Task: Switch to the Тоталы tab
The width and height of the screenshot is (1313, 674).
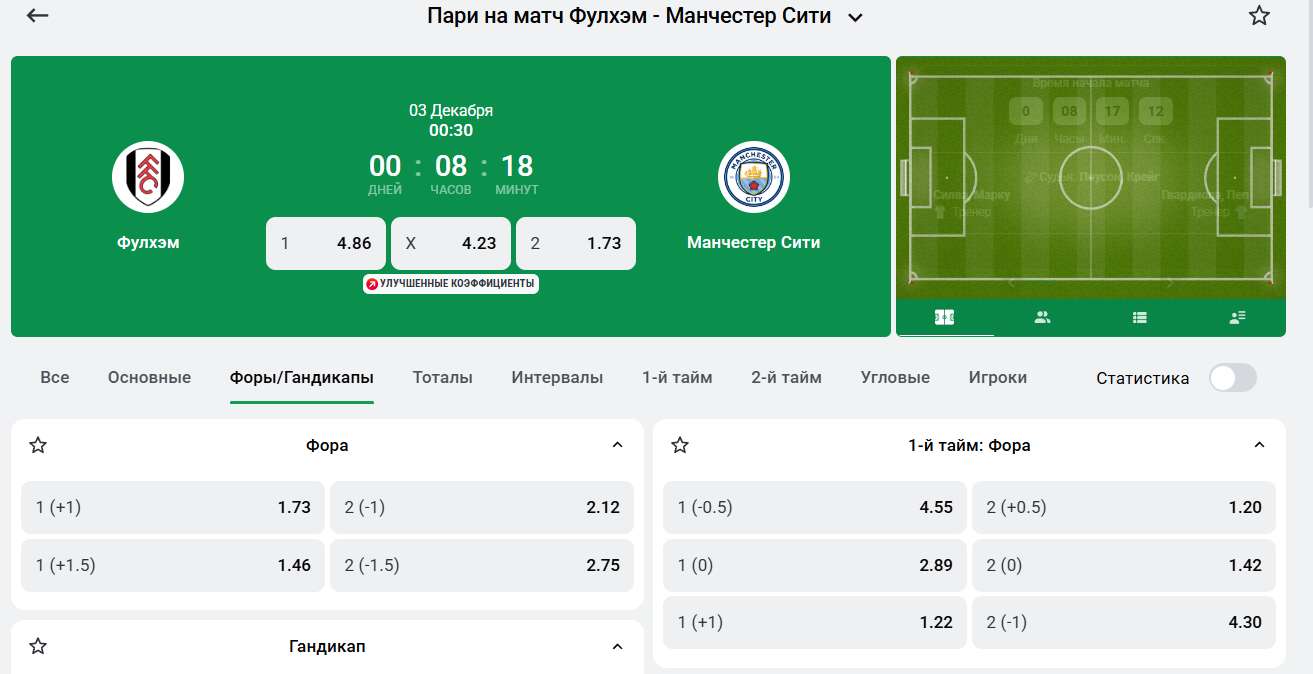Action: click(x=442, y=377)
